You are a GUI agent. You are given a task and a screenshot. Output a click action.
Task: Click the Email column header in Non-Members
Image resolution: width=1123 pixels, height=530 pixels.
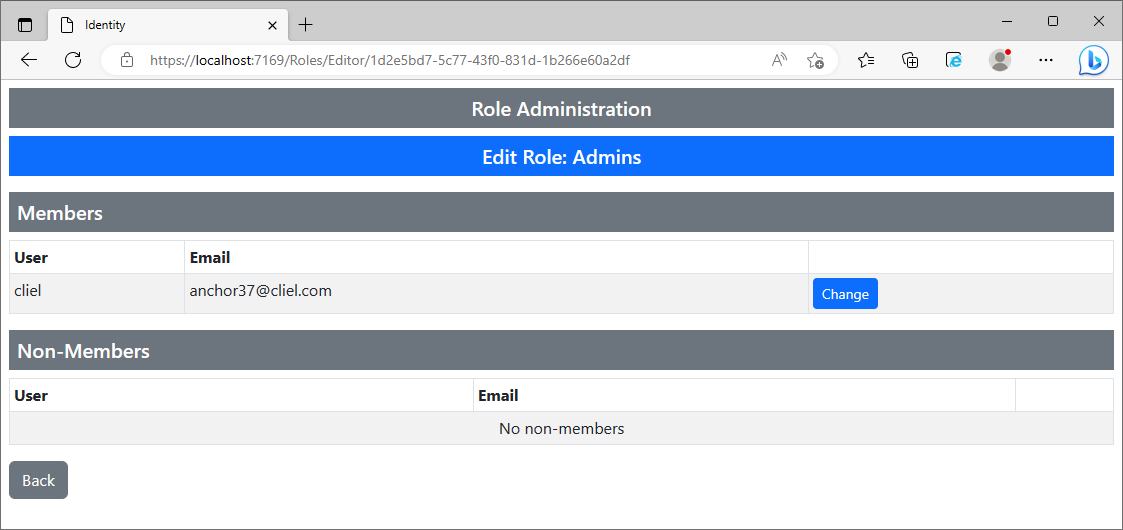point(744,395)
